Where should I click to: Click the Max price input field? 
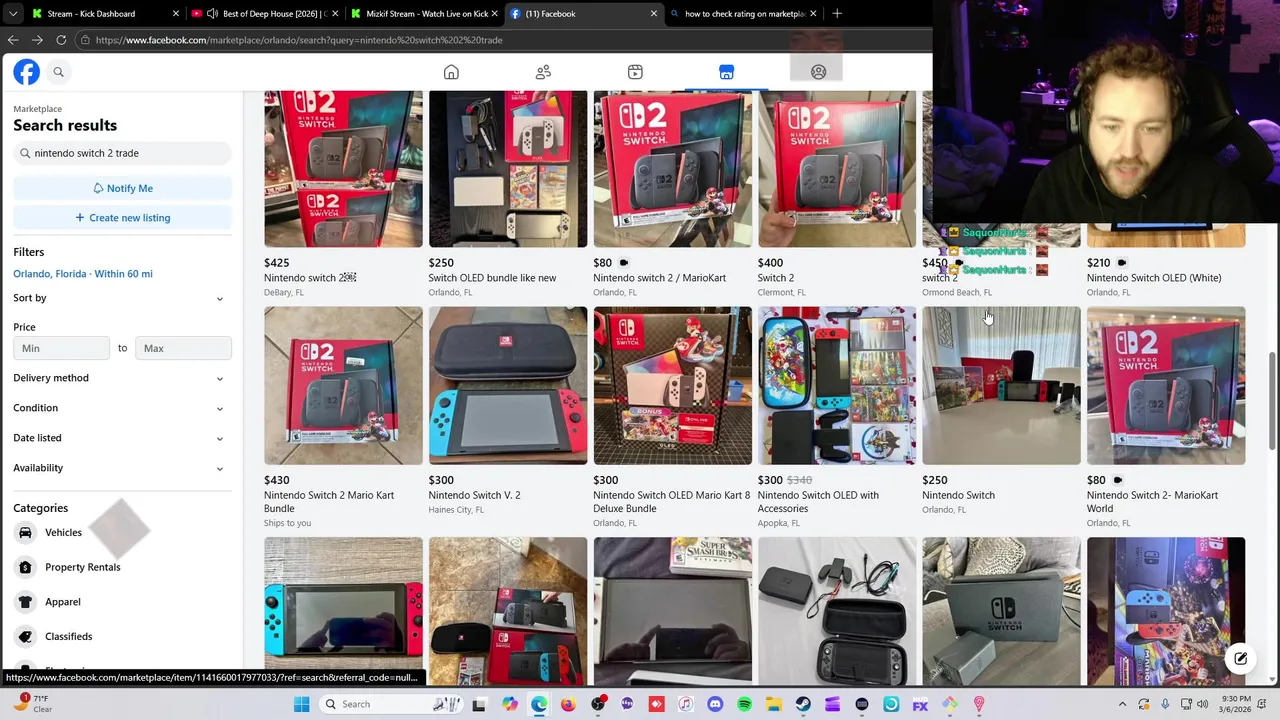point(183,348)
